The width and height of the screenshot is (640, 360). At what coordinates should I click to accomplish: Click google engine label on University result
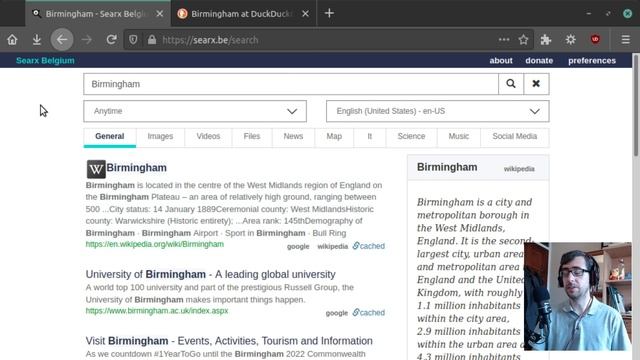[337, 313]
